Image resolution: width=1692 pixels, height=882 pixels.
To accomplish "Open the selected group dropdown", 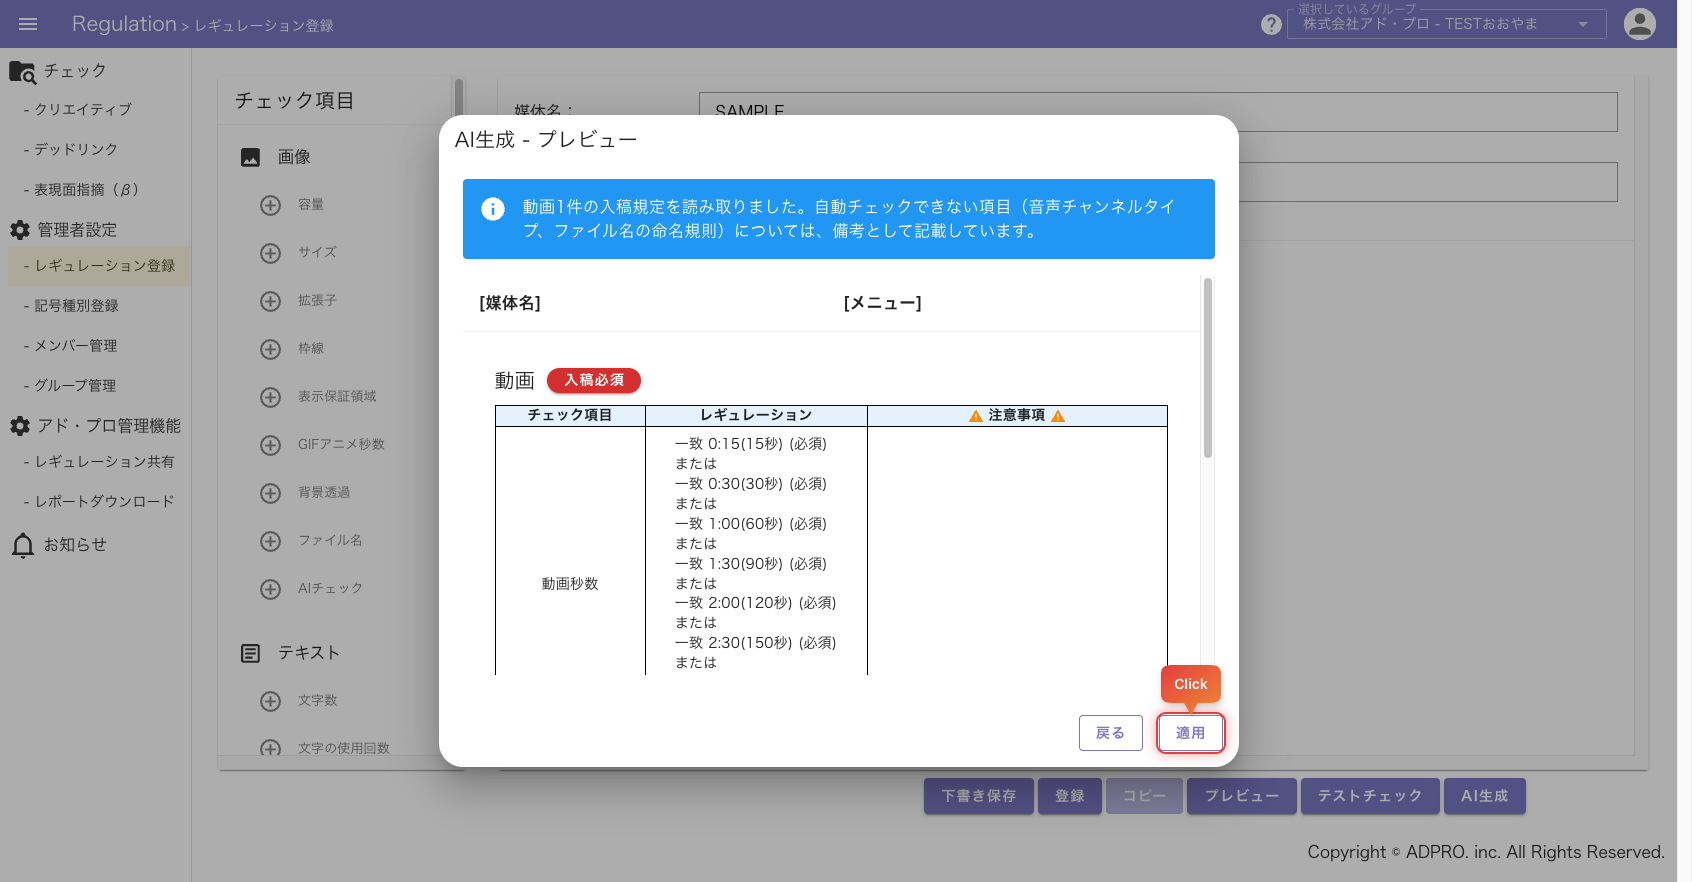I will 1447,24.
